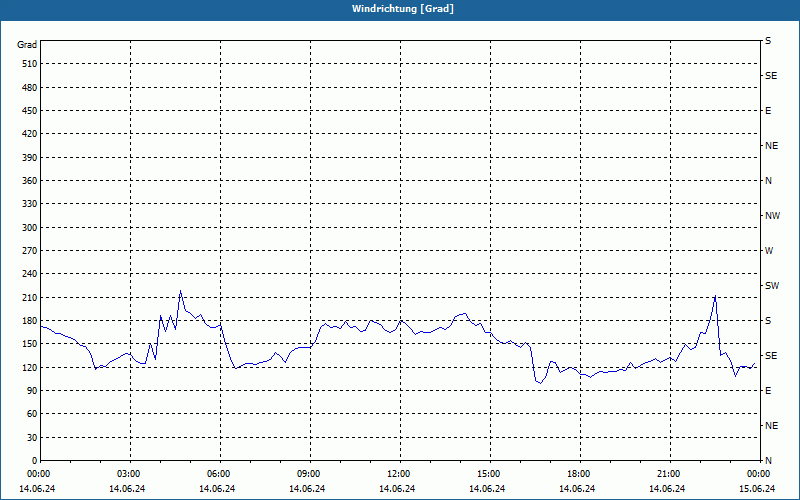800x500 pixels.
Task: Select the 30 y-axis value
Action: (x=32, y=438)
